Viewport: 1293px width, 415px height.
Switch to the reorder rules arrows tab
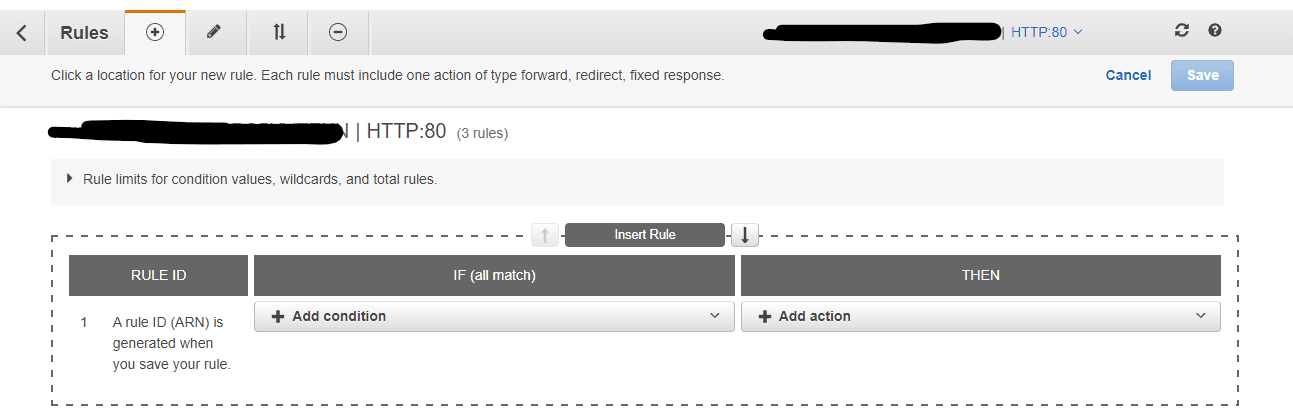pyautogui.click(x=279, y=33)
